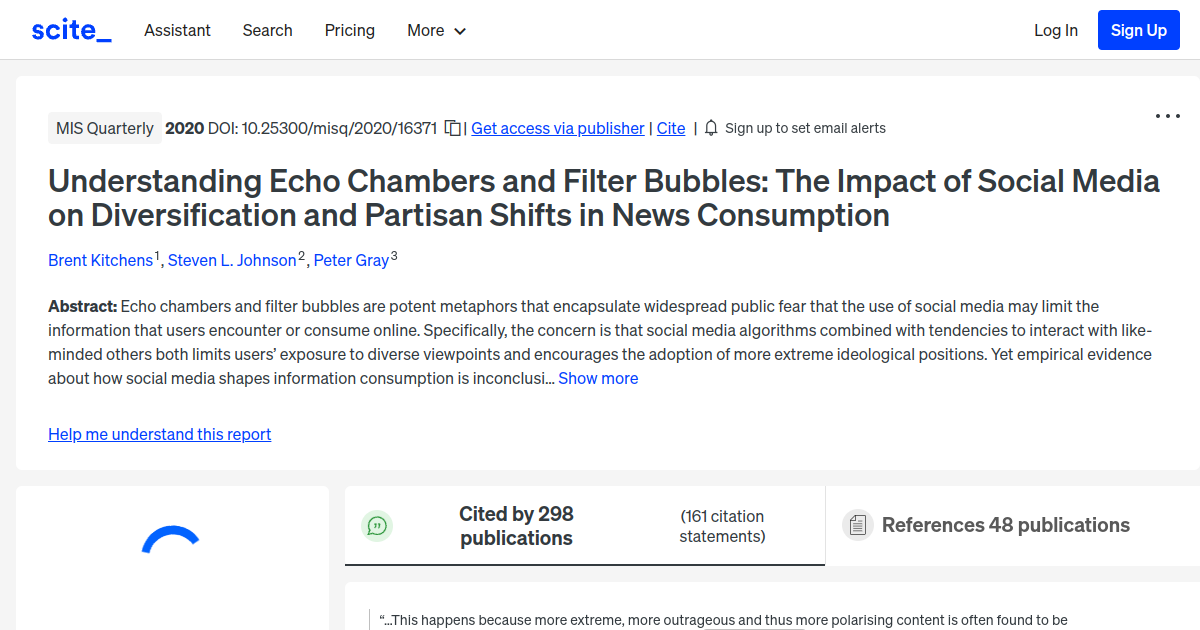
Task: Click Help me understand this report
Action: point(159,434)
